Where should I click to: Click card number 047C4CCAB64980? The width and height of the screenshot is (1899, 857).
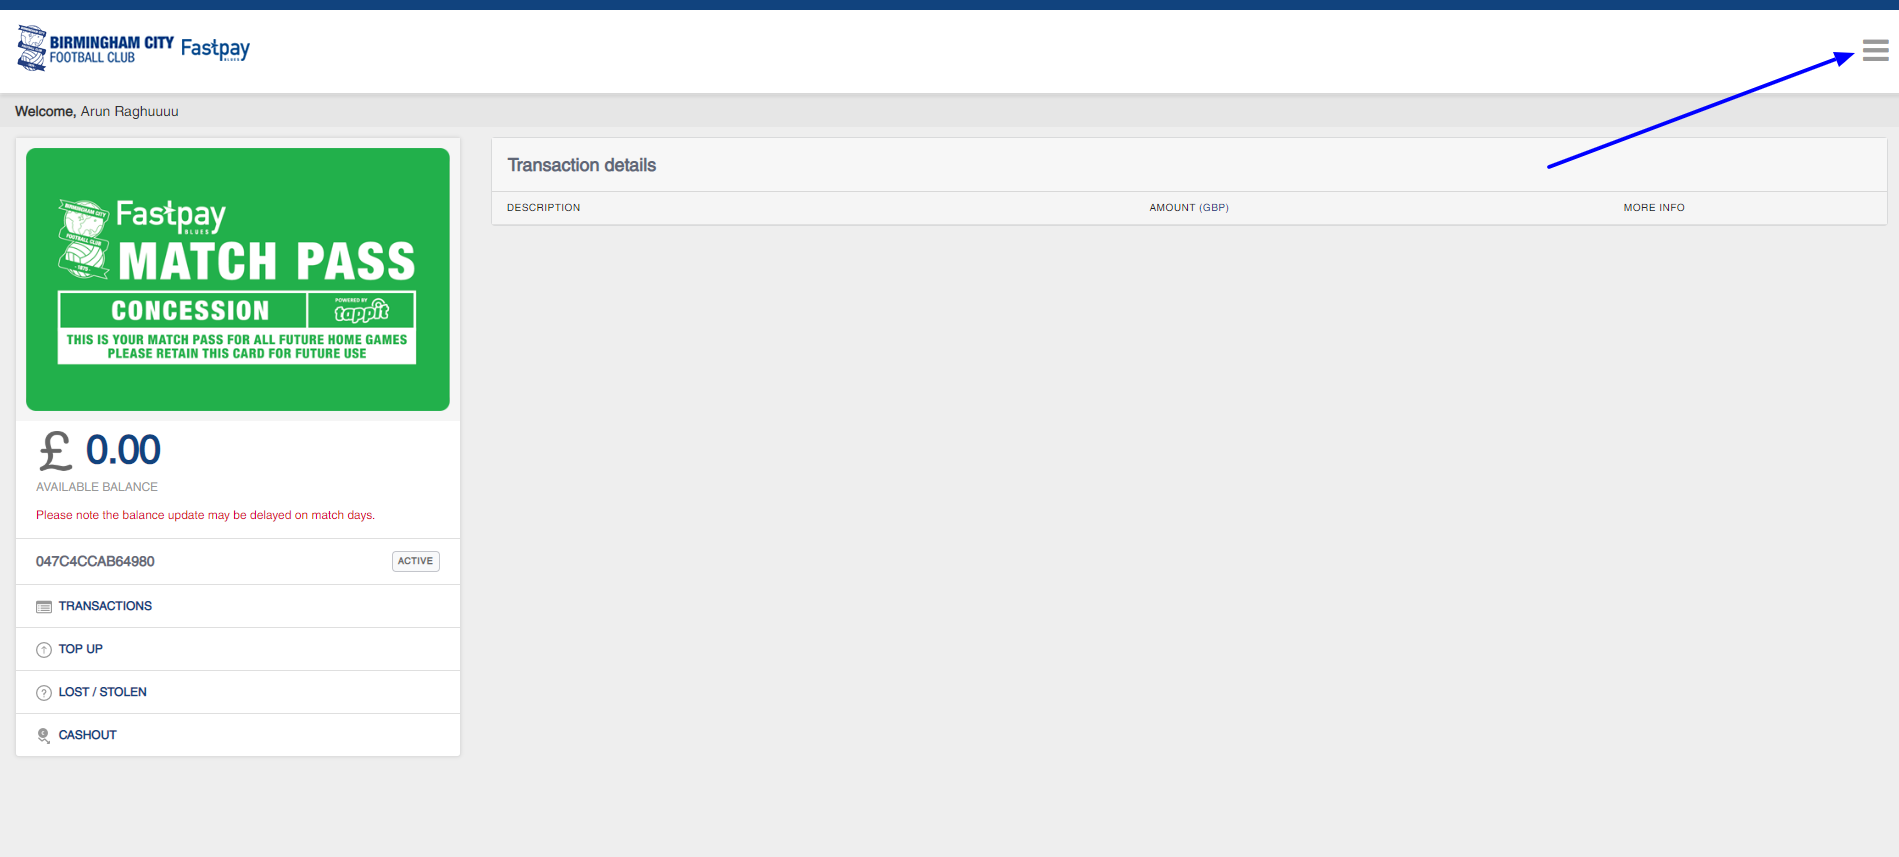click(95, 561)
